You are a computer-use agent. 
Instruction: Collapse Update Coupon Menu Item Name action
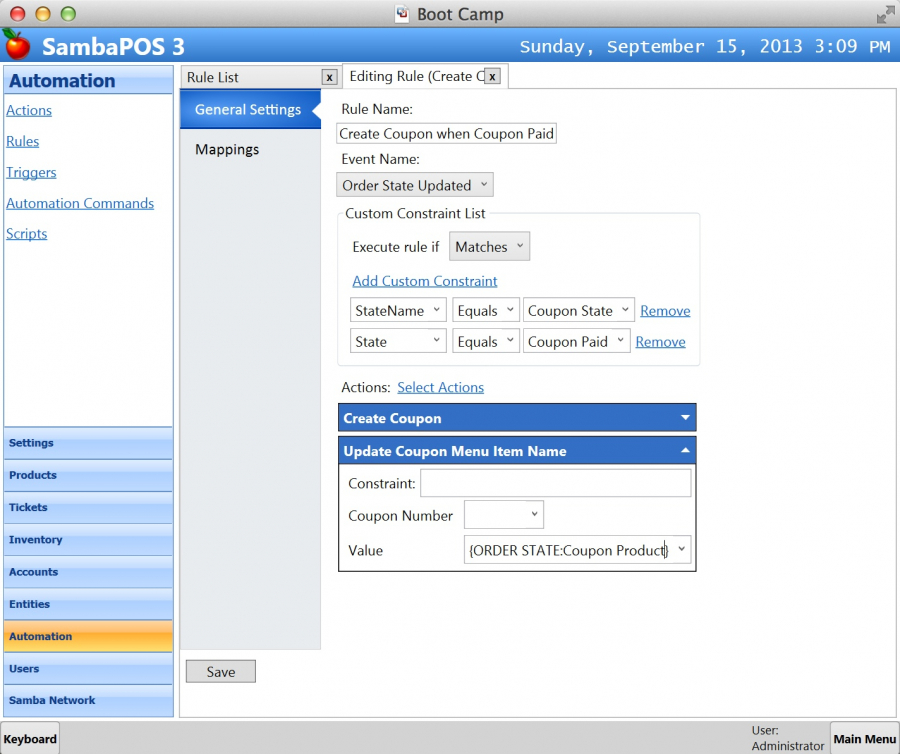pyautogui.click(x=685, y=451)
